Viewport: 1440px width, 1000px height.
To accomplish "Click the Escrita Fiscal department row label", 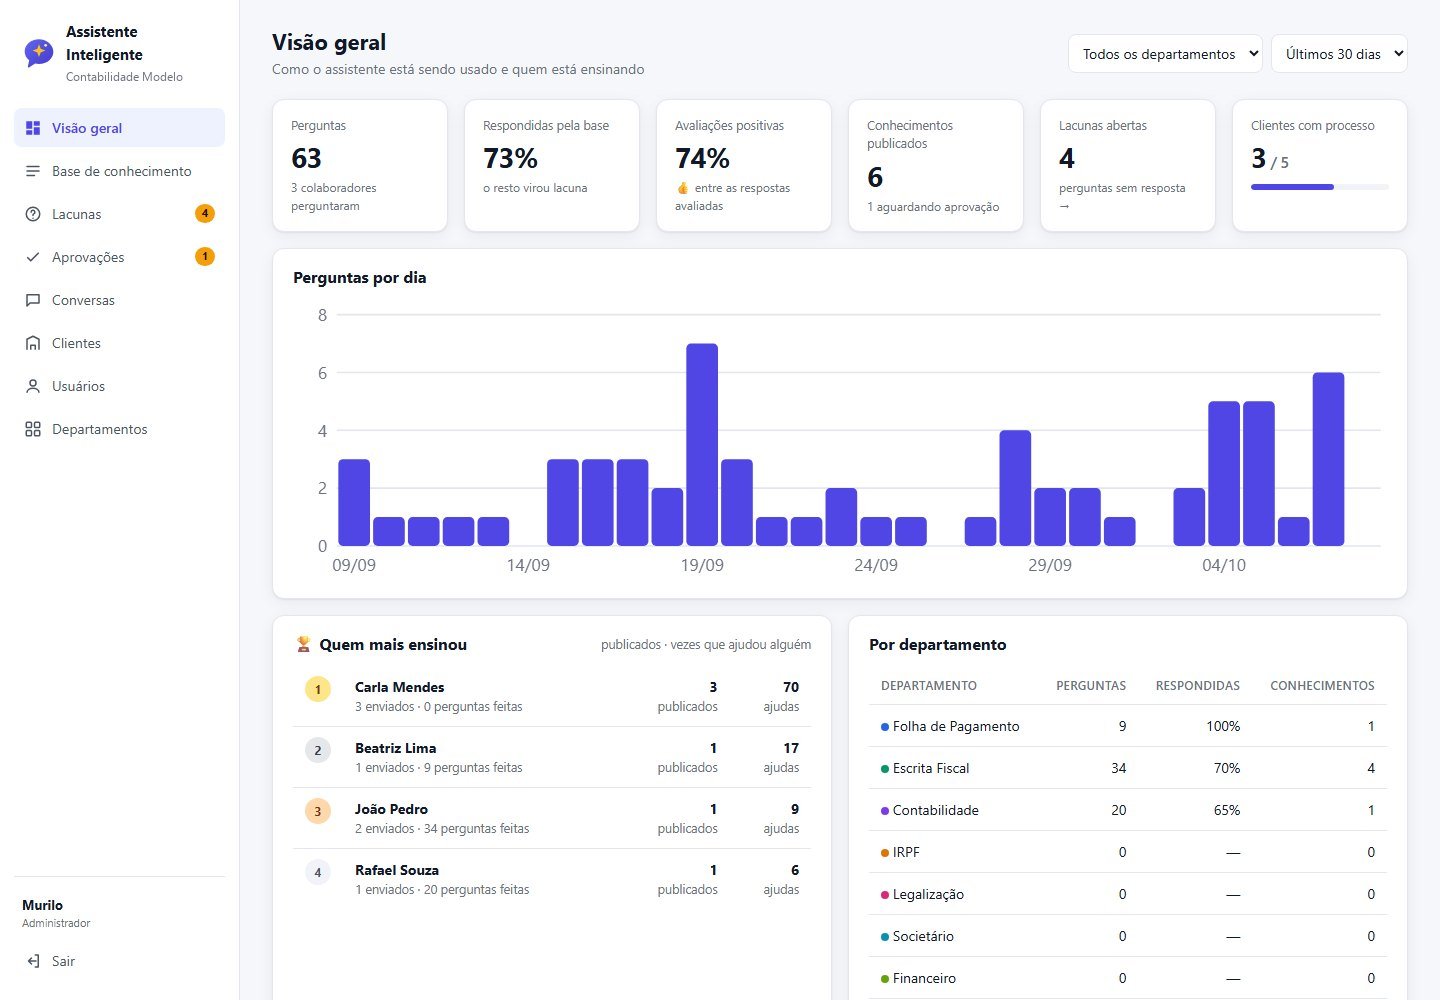I will pos(931,768).
